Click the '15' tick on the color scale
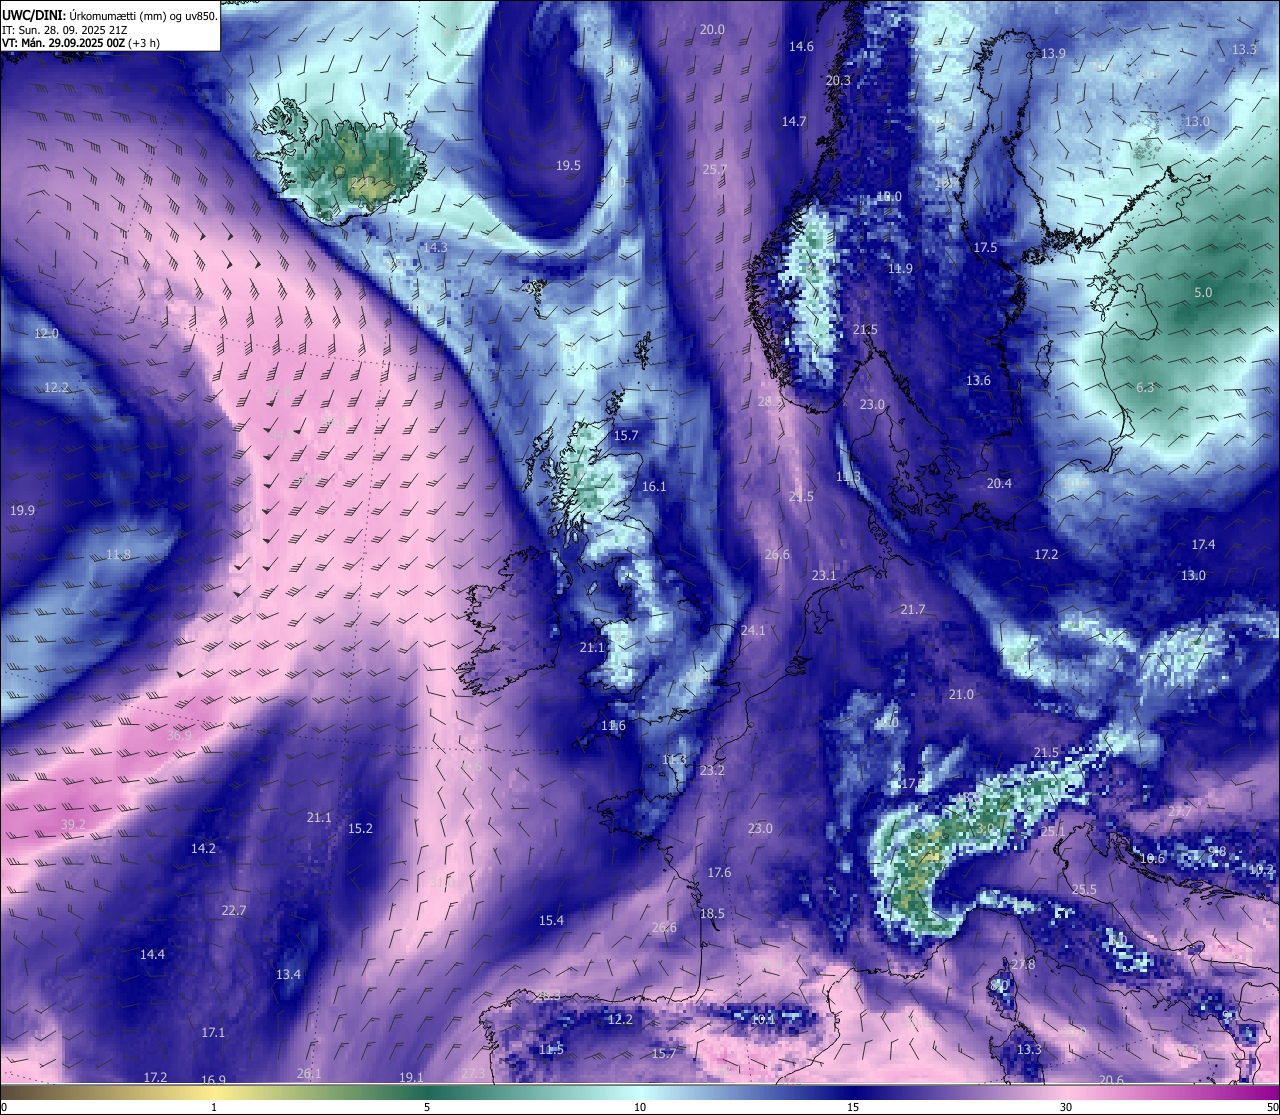Screen dimensions: 1280x1115 click(x=853, y=1107)
